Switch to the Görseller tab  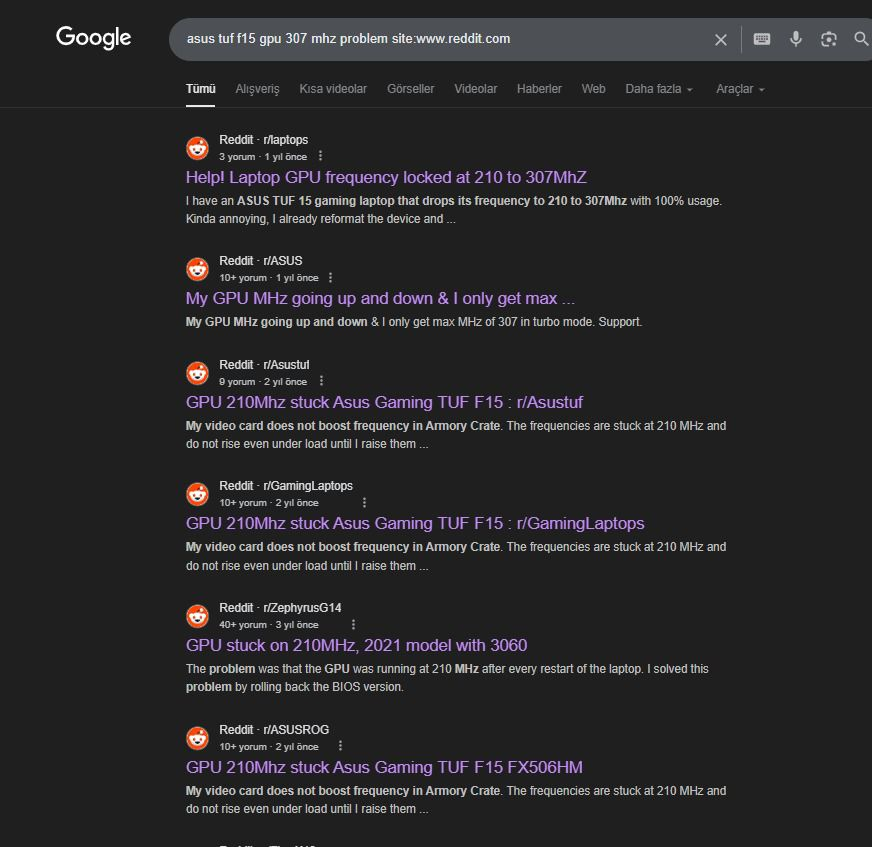pos(410,89)
